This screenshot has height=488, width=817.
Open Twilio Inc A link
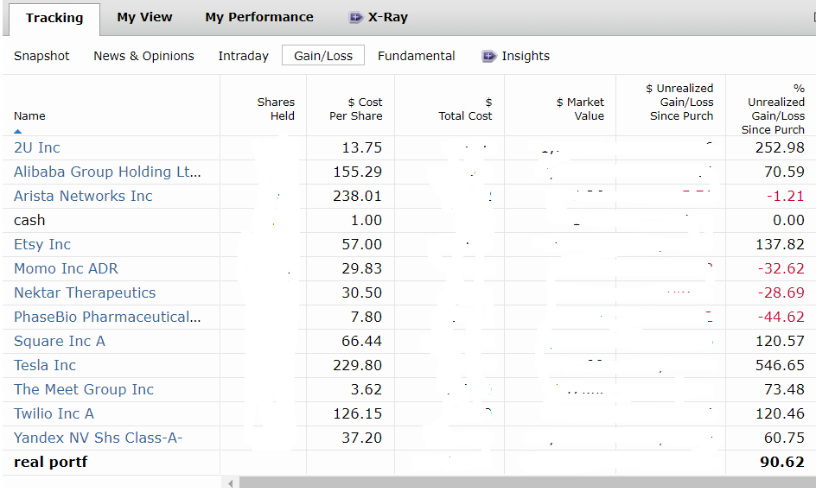pyautogui.click(x=54, y=414)
